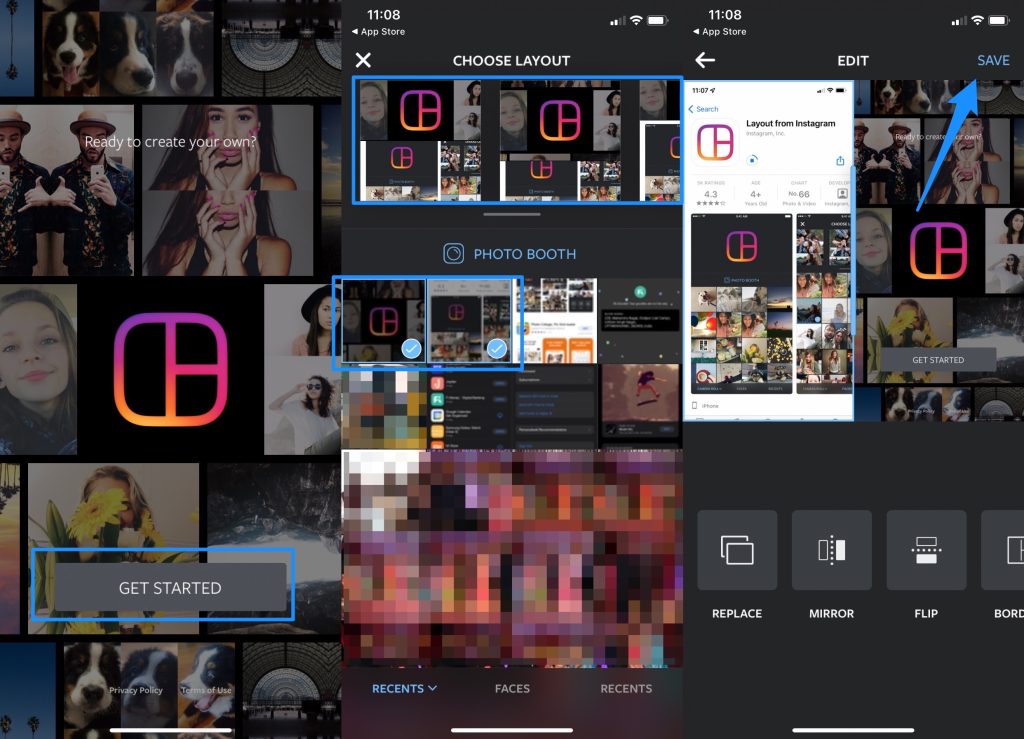Close the Choose Layout screen with X

363,61
